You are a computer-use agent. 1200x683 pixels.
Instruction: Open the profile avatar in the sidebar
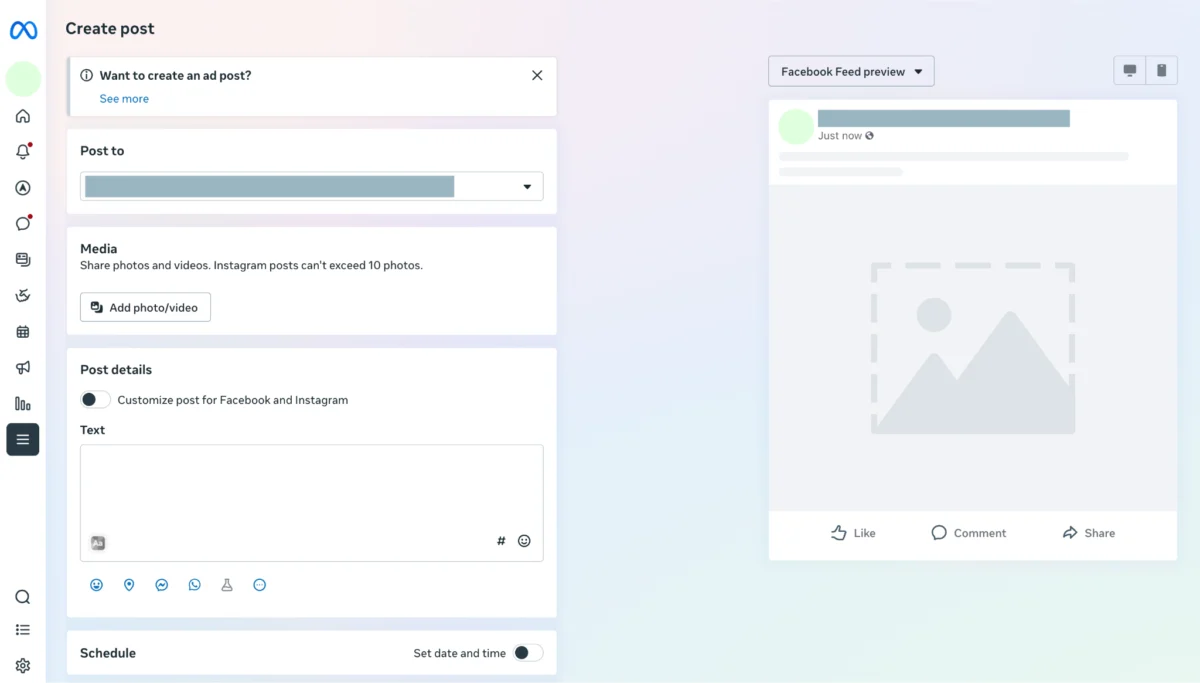23,79
